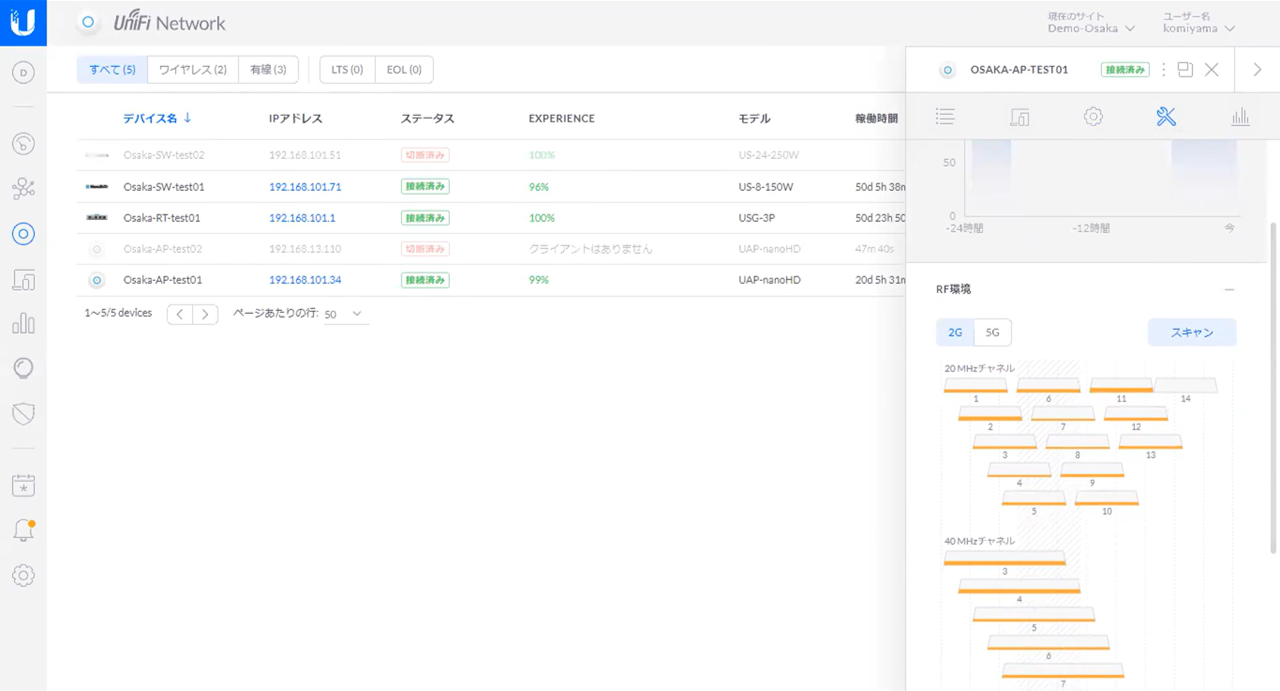The height and width of the screenshot is (691, 1280).
Task: Click the US-8-150W model cell
Action: (766, 187)
